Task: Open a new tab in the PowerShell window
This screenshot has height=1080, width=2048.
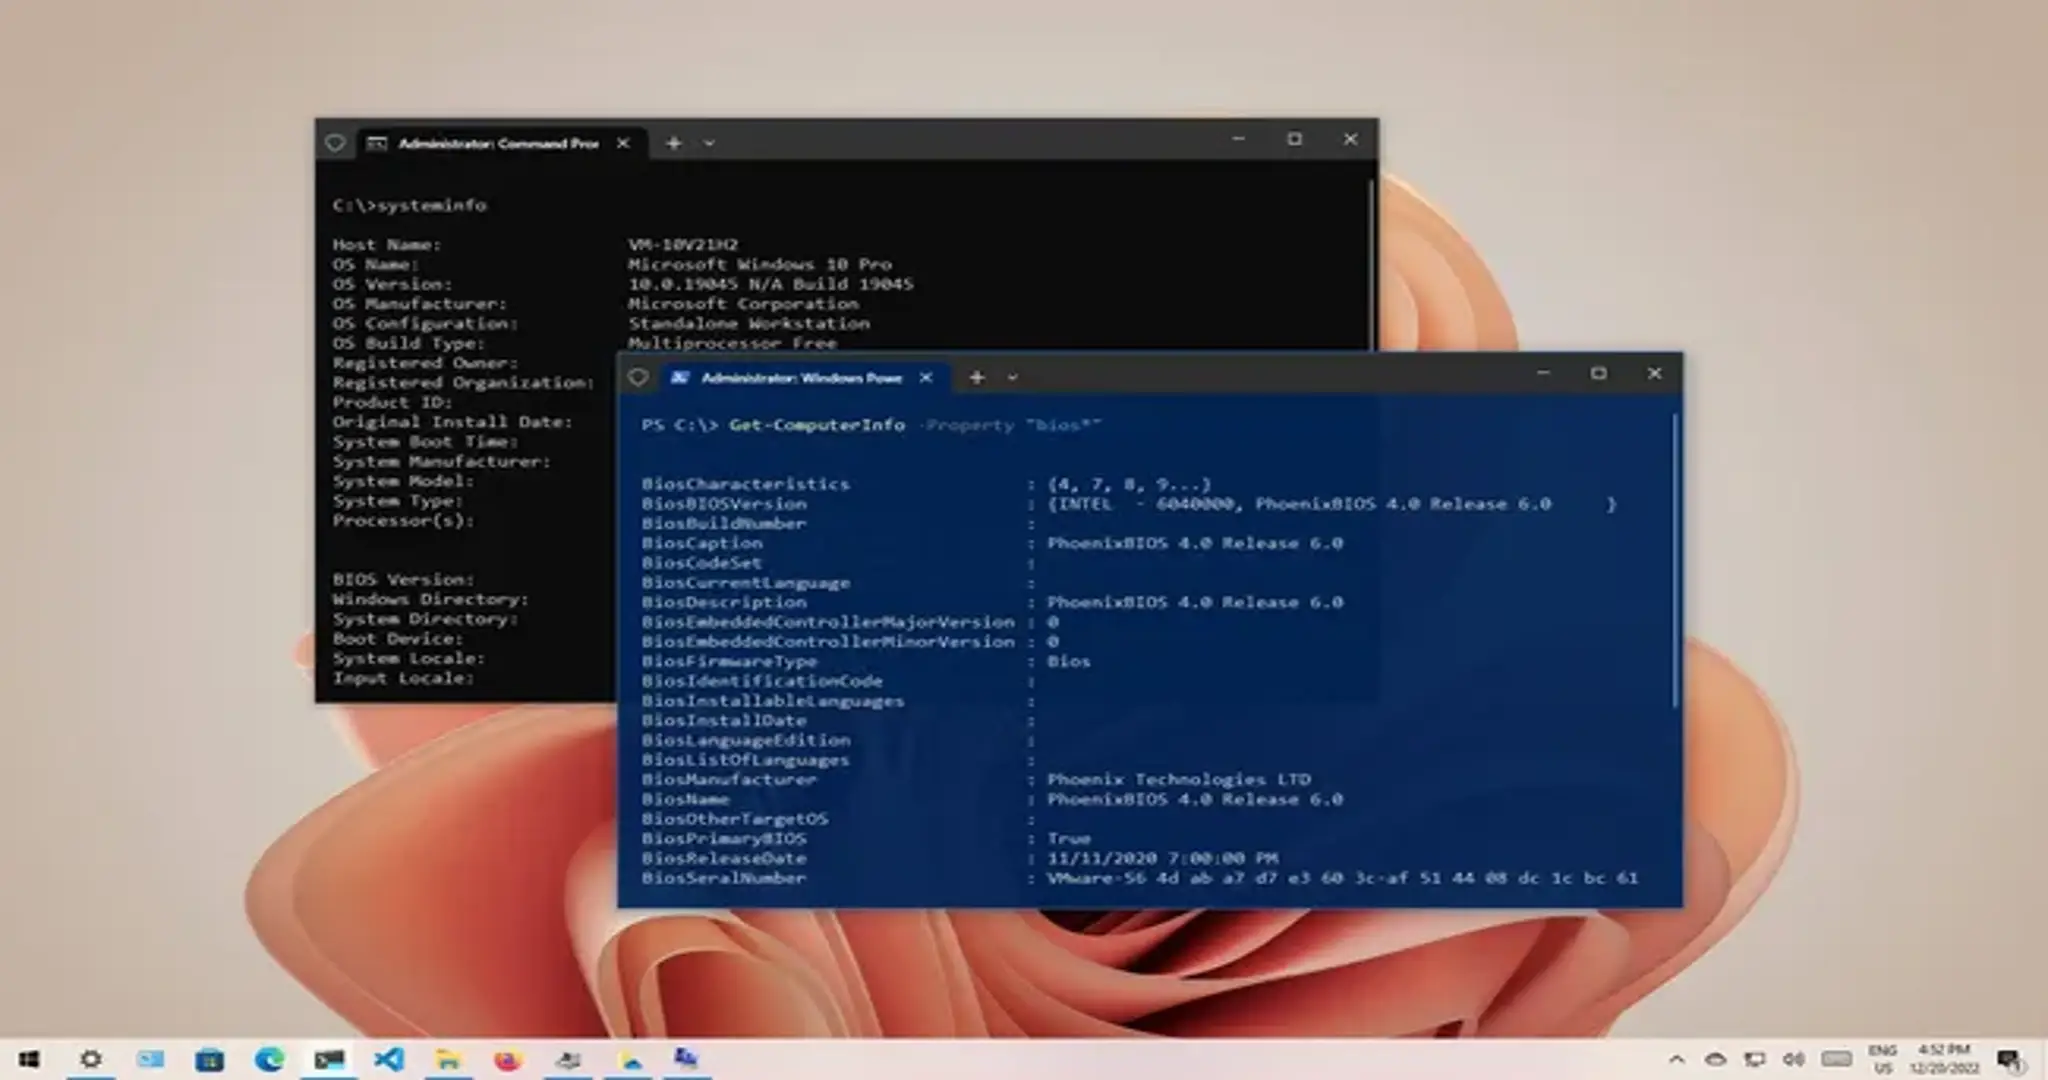Action: [x=976, y=377]
